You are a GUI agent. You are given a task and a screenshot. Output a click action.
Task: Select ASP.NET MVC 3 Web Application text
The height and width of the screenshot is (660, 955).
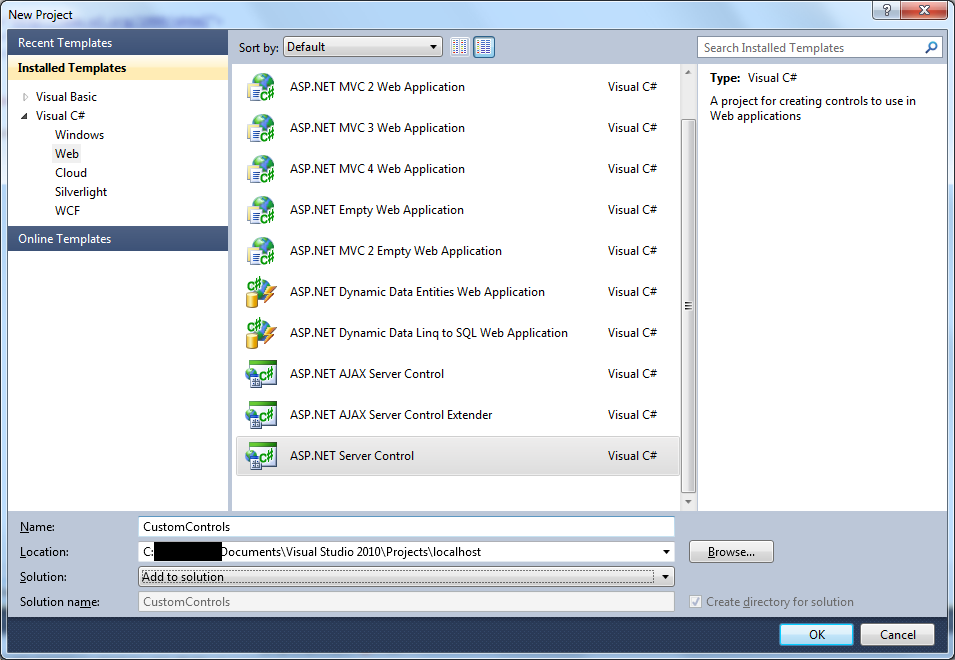(377, 128)
